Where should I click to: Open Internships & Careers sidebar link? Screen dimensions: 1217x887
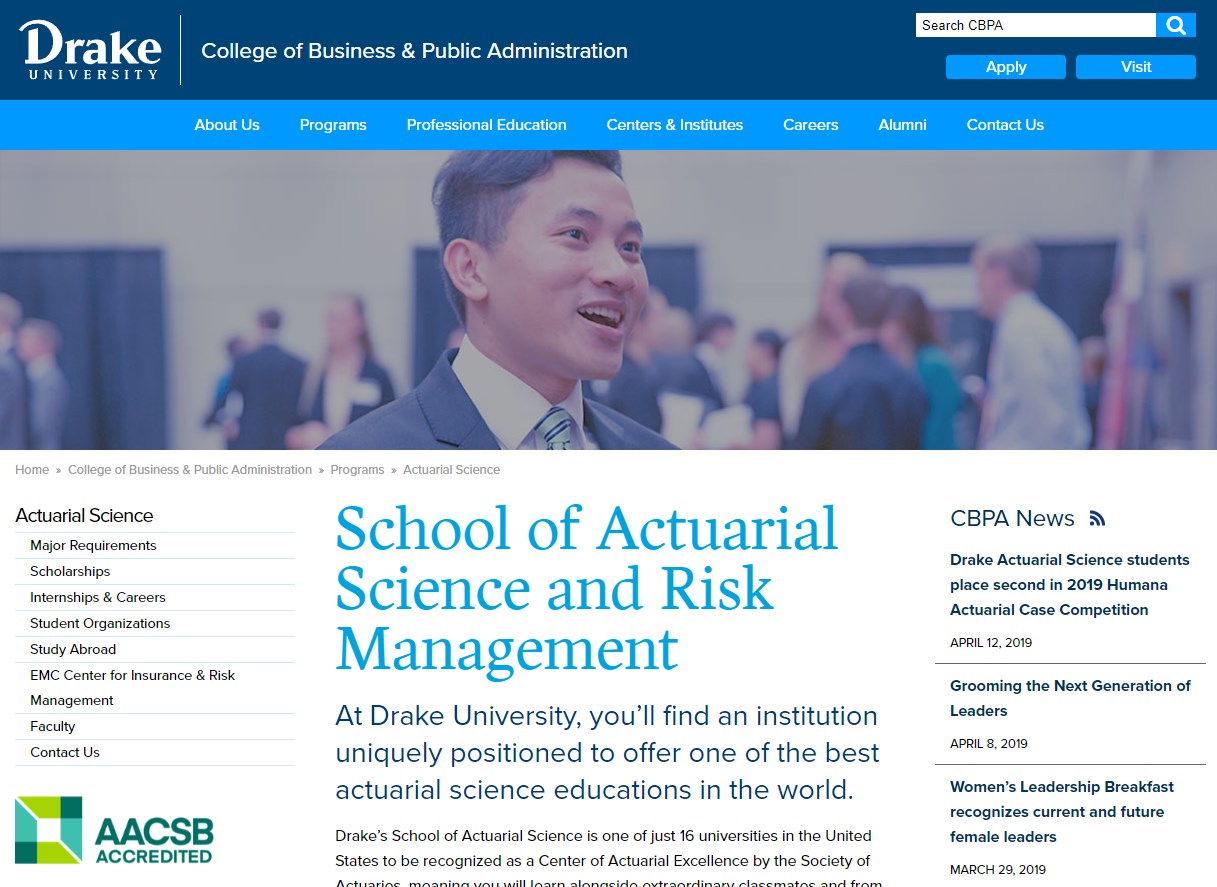pos(98,598)
